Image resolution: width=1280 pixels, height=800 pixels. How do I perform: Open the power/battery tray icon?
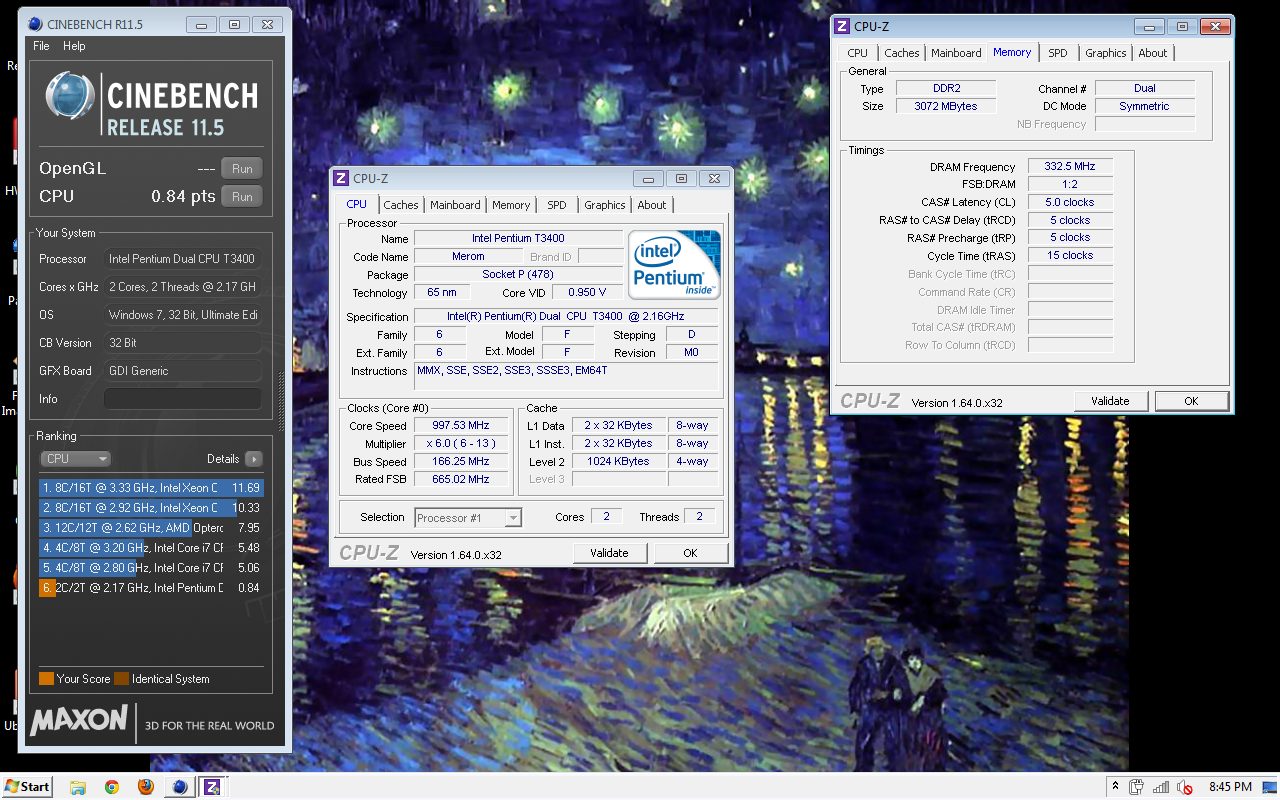[x=1137, y=787]
